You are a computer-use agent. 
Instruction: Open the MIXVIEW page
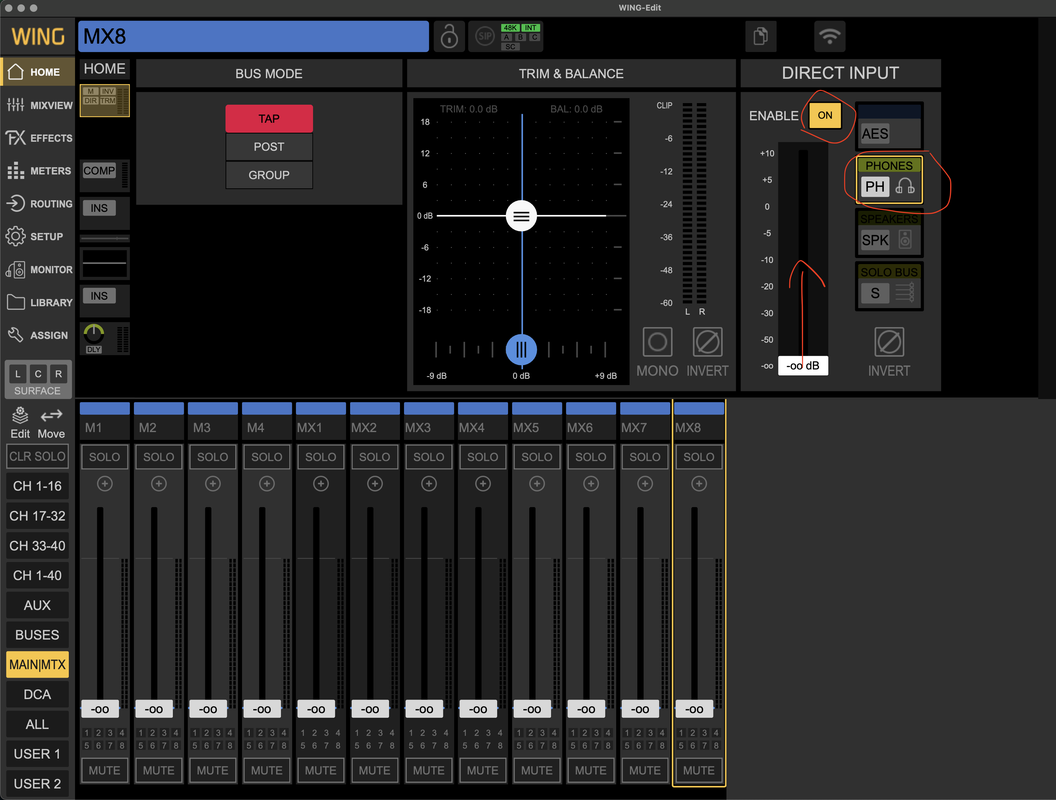click(x=37, y=105)
